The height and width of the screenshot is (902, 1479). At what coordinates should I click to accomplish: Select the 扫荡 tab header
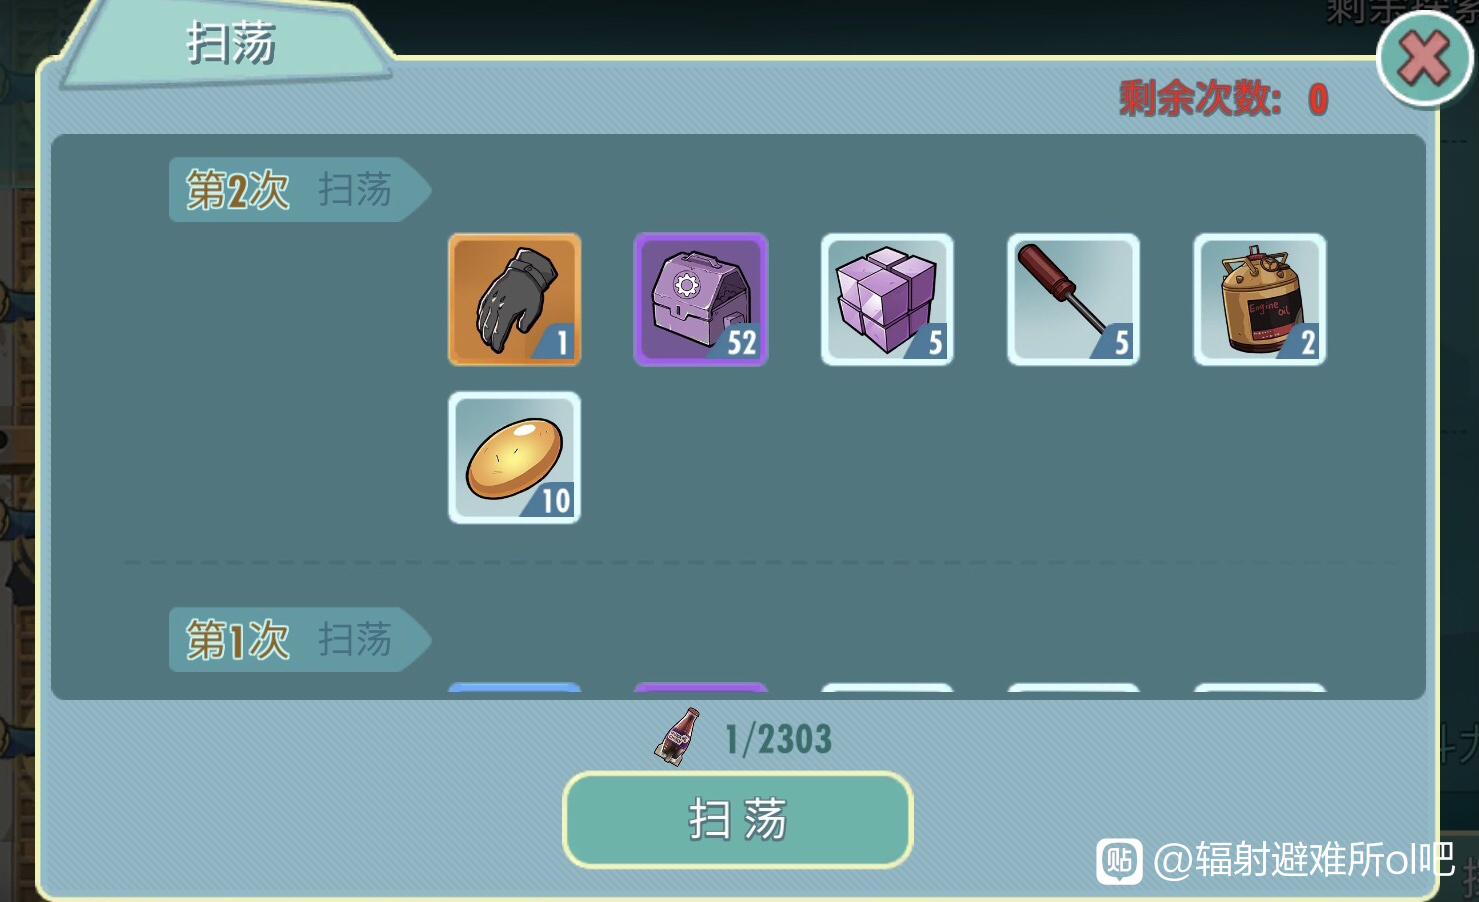[x=228, y=44]
